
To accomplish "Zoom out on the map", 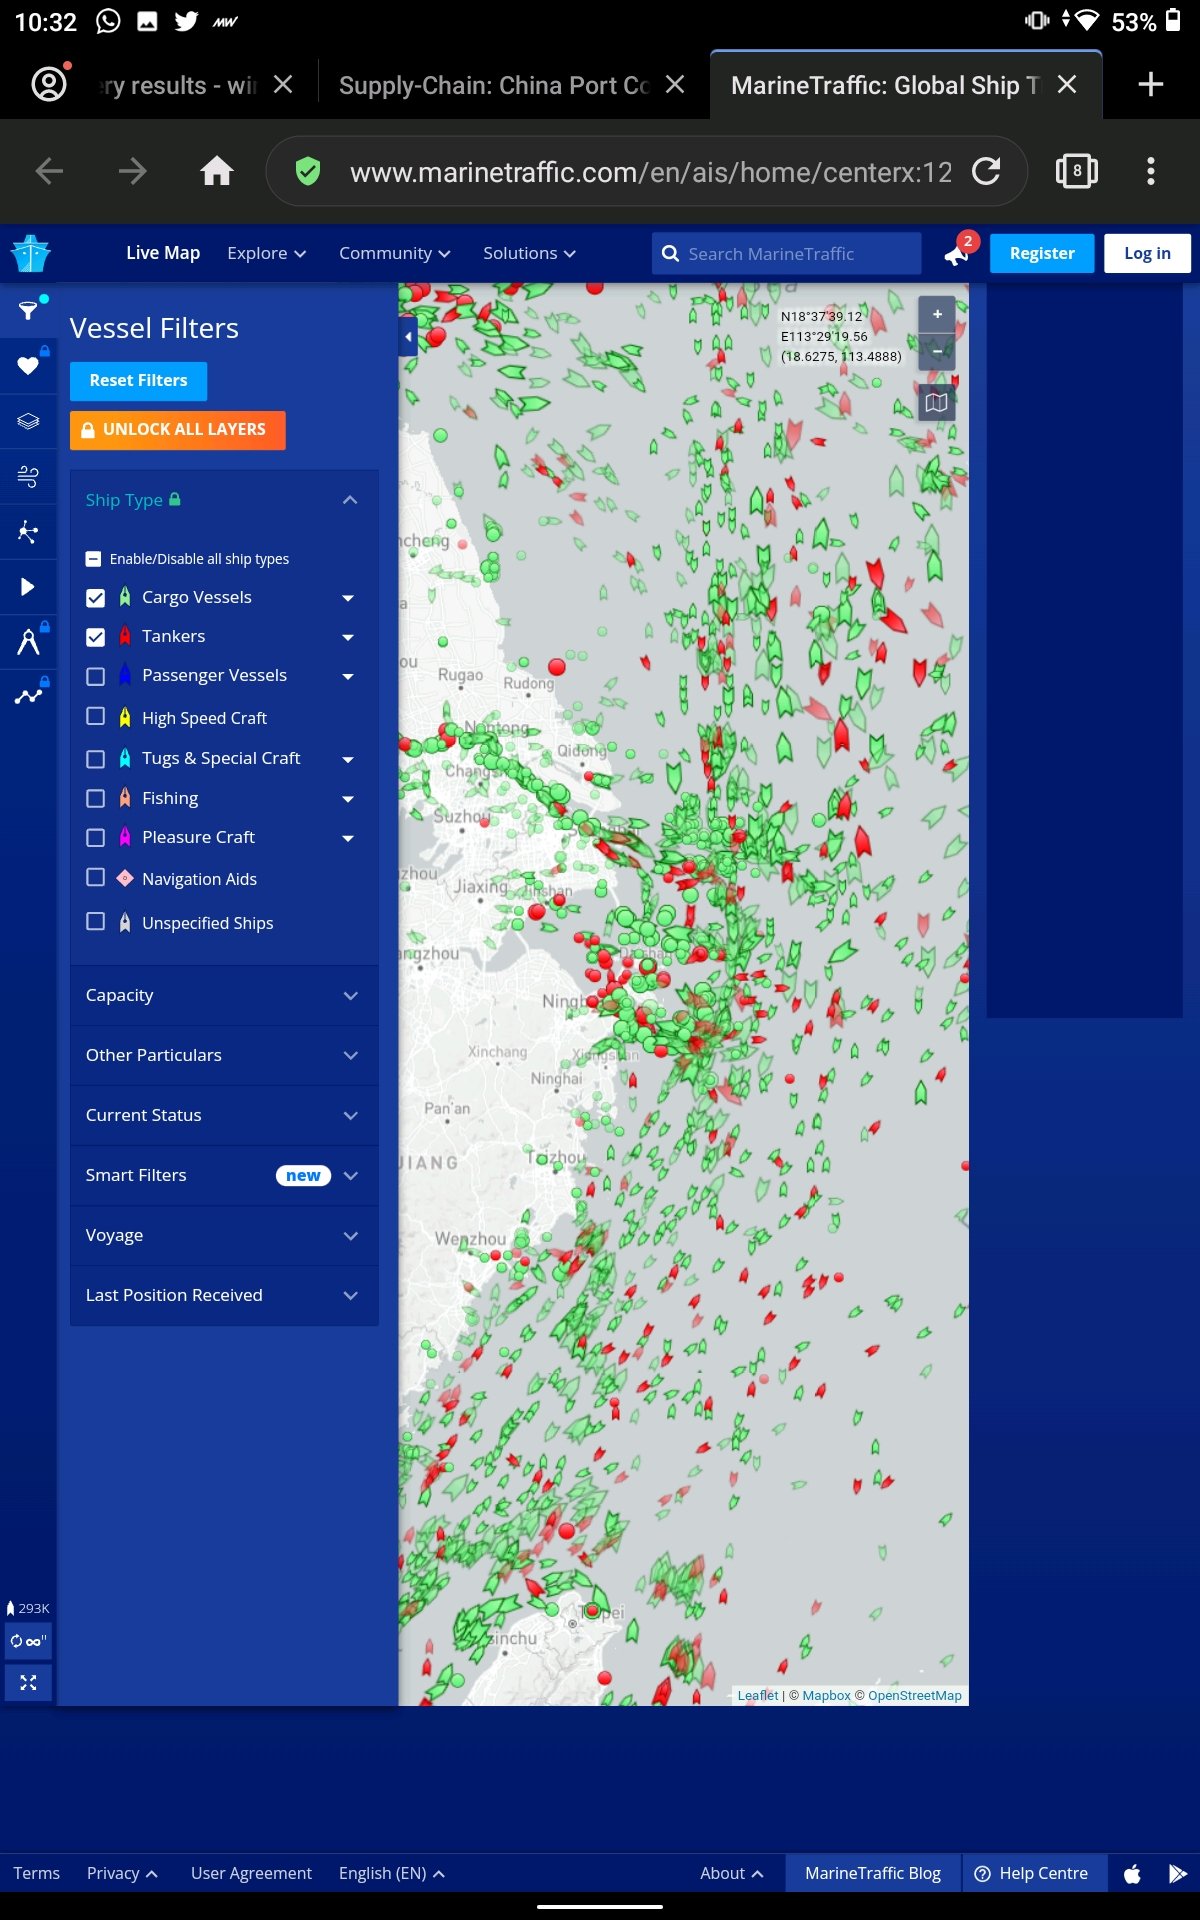I will click(x=937, y=352).
